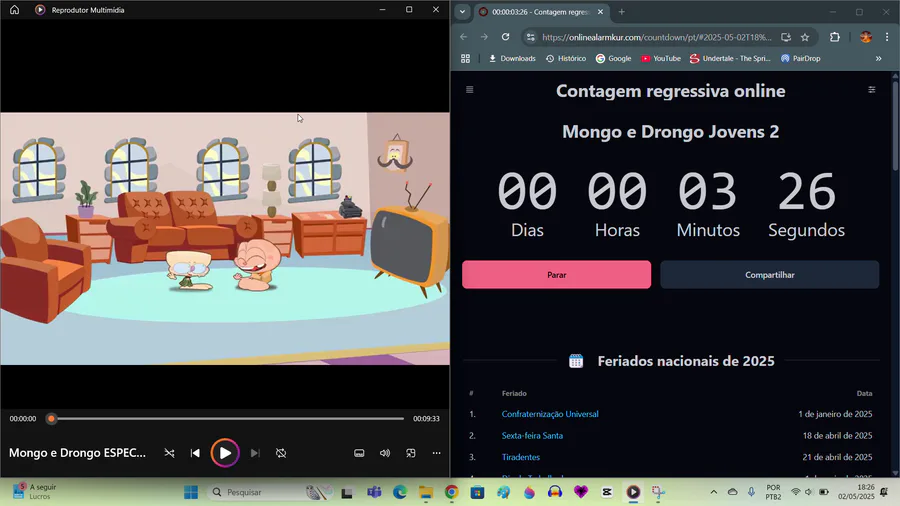Viewport: 900px width, 506px height.
Task: Expand hidden bookmarks chevron
Action: (x=878, y=59)
